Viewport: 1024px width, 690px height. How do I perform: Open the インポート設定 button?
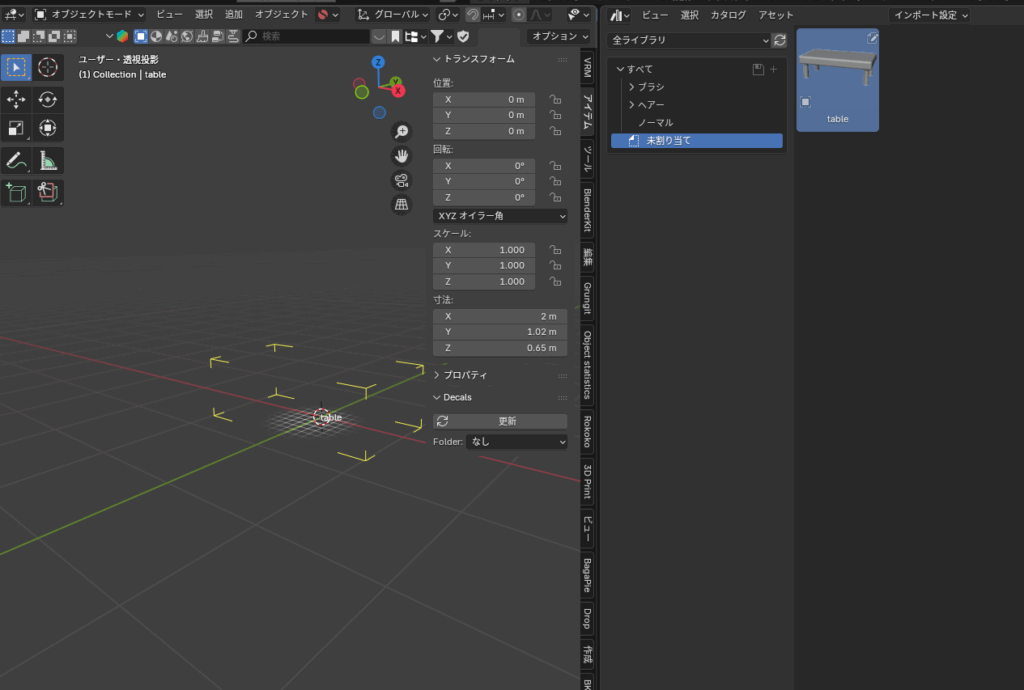click(930, 15)
